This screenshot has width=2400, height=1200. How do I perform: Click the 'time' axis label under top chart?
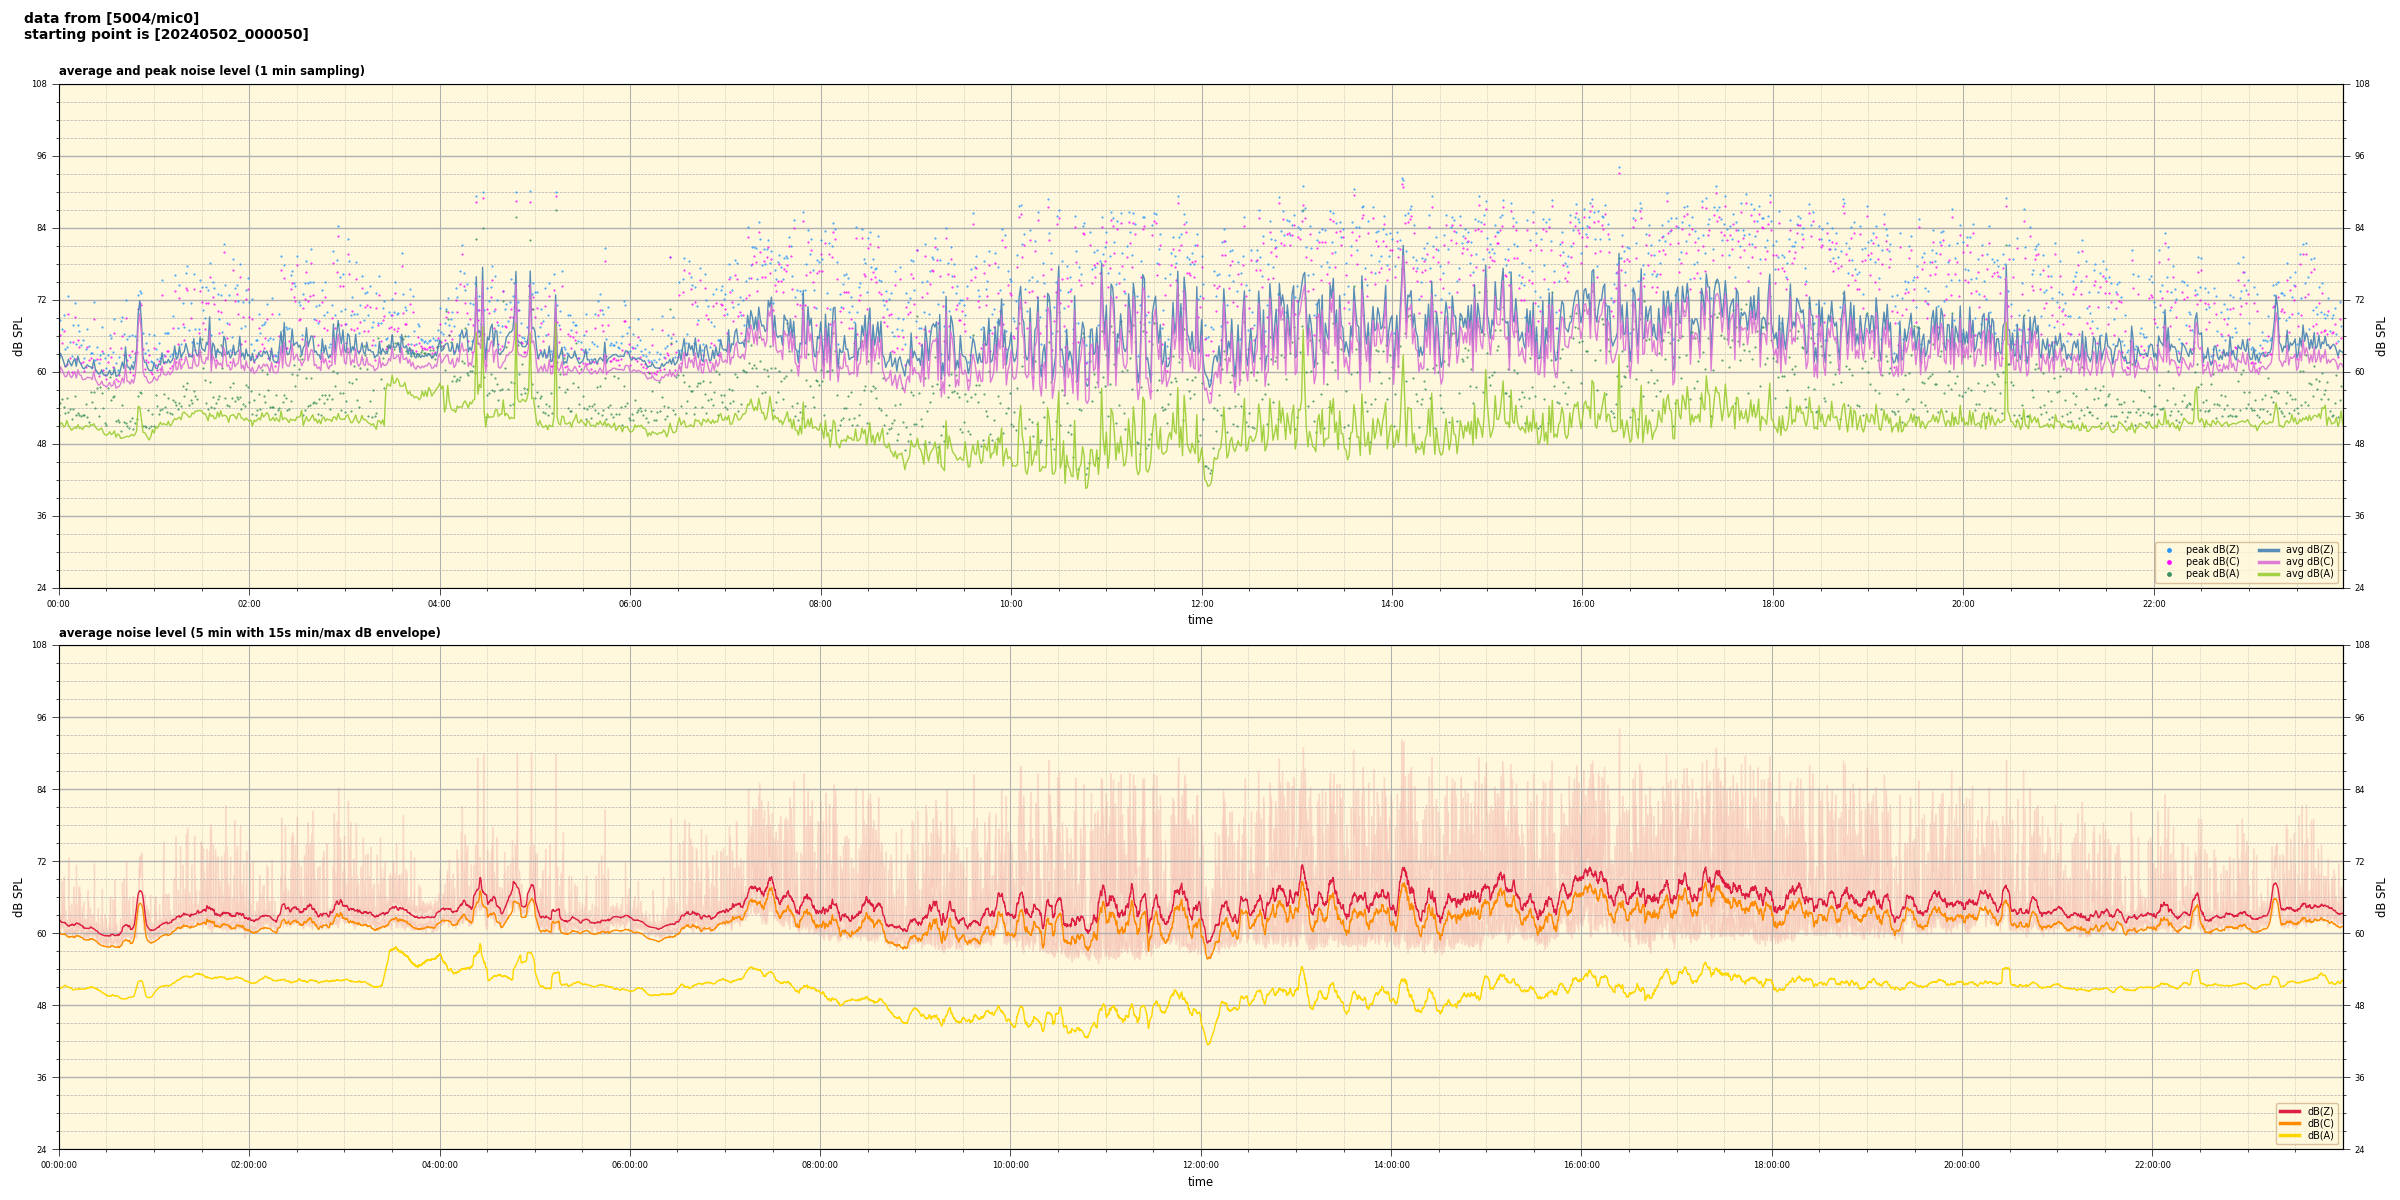1200,620
